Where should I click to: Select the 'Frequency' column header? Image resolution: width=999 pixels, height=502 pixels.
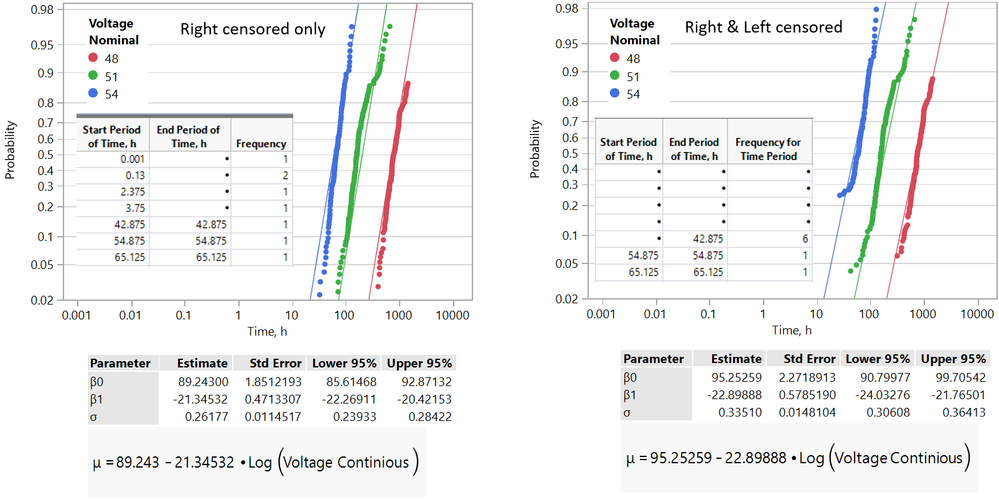261,144
